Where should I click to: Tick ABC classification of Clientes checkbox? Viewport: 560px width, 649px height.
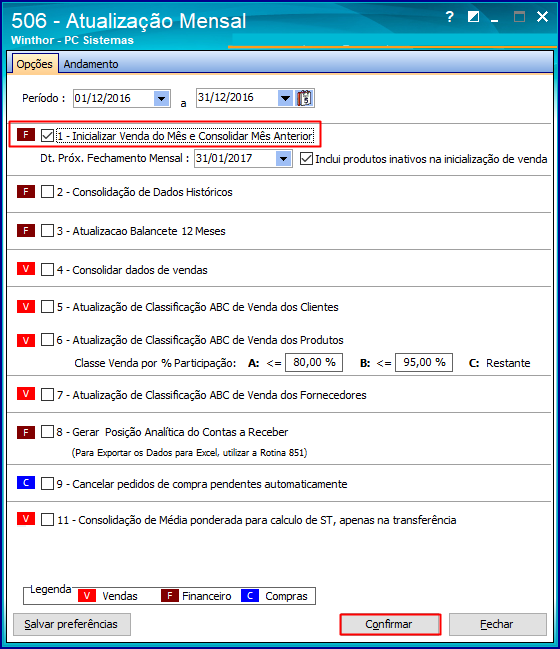pos(47,307)
